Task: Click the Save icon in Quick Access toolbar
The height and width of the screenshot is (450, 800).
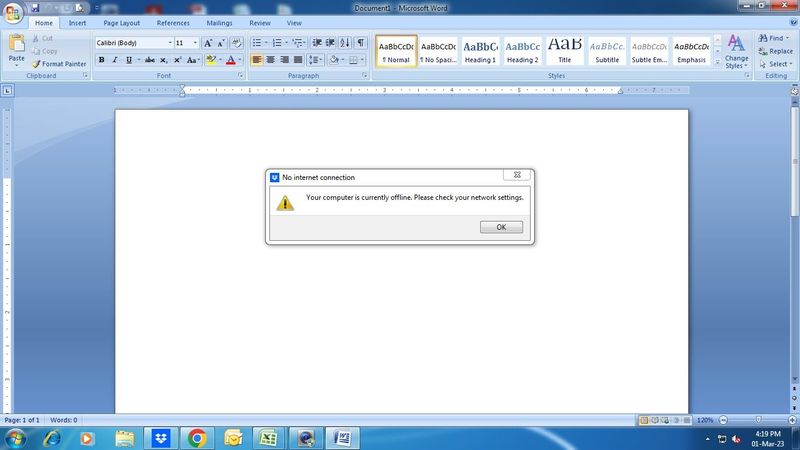Action: coord(35,8)
